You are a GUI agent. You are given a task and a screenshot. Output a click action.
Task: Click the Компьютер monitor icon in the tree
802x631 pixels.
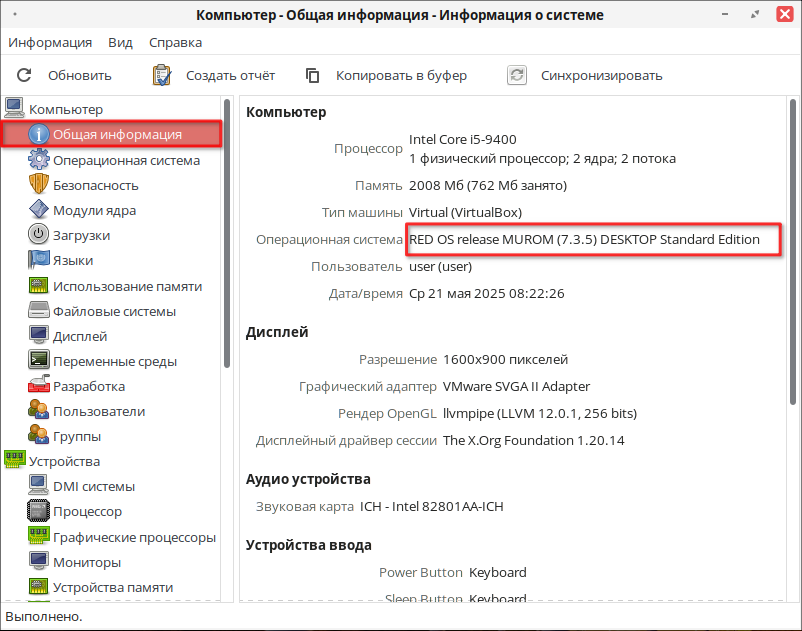pos(14,108)
